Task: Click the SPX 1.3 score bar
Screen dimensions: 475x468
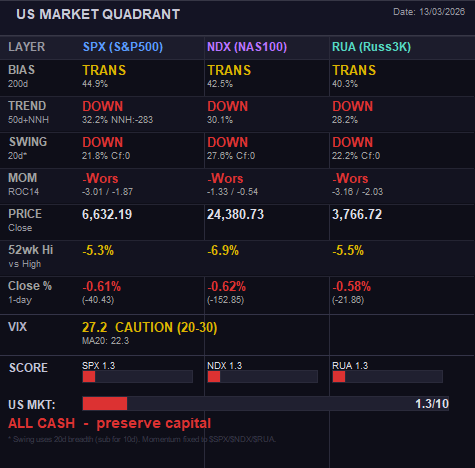Action: (x=137, y=377)
